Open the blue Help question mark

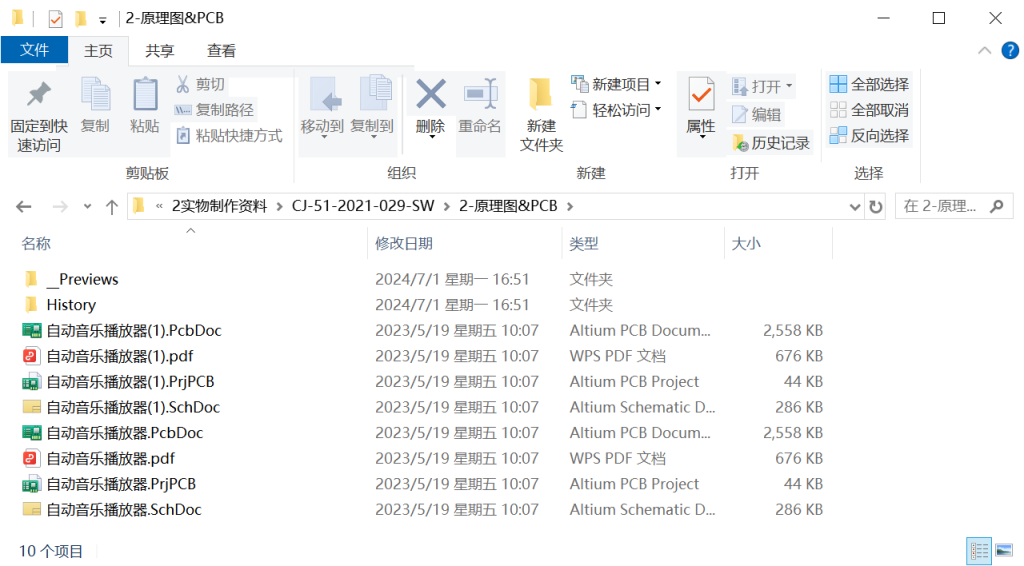1010,50
